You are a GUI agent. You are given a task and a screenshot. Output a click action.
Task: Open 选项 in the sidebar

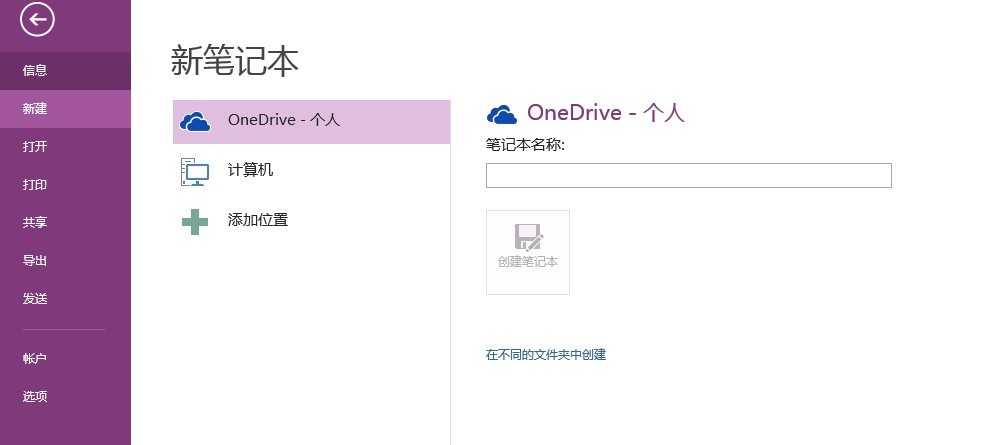pyautogui.click(x=35, y=396)
